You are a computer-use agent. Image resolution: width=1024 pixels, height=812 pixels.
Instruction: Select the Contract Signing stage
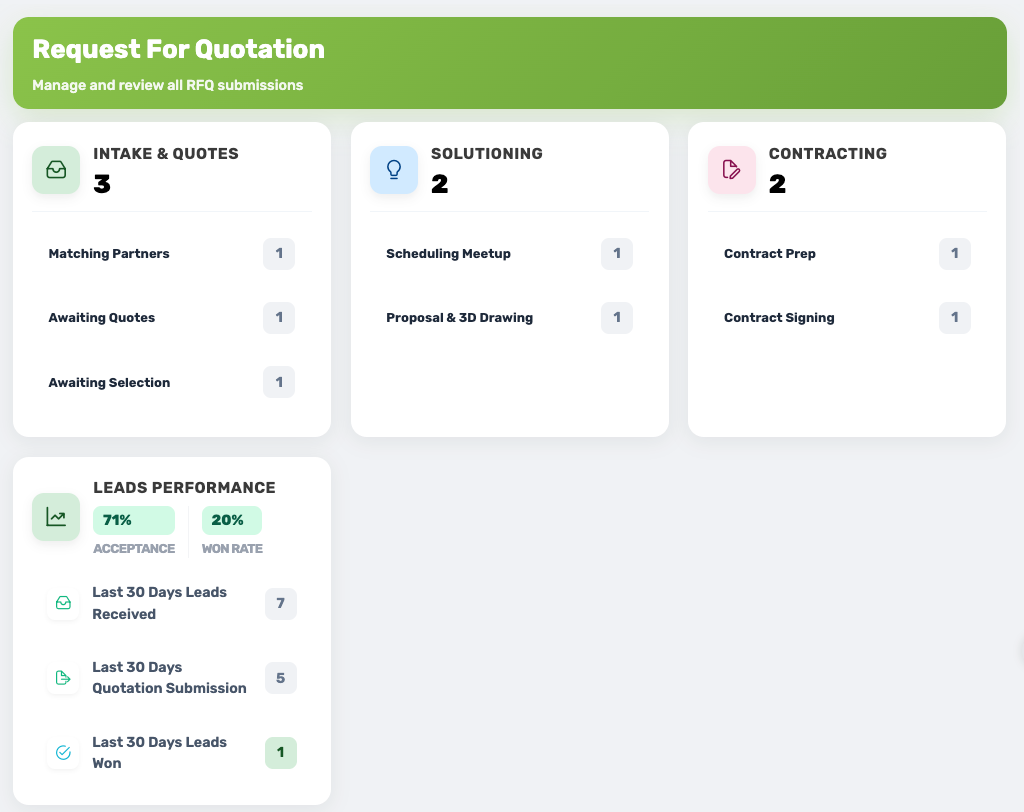point(779,318)
